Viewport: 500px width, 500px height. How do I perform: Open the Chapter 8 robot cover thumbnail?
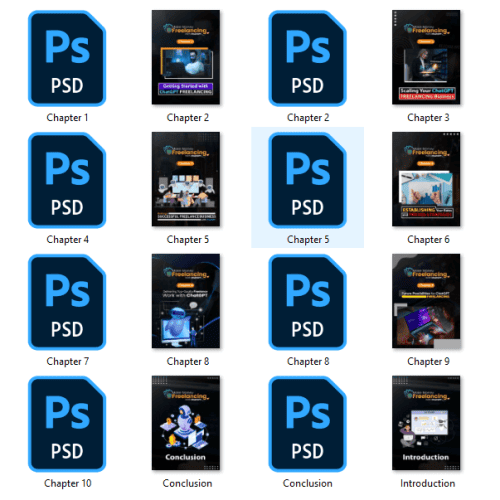[186, 301]
